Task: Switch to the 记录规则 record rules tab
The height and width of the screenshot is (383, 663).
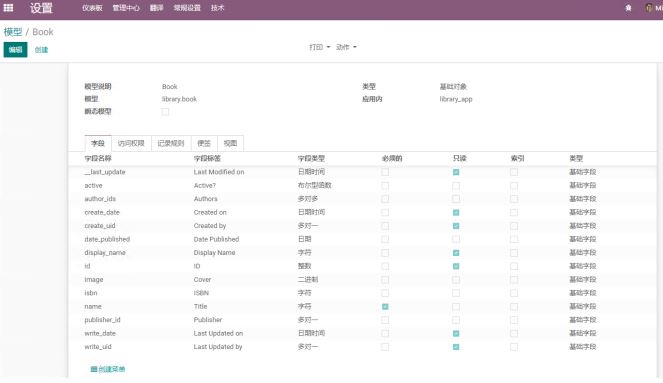Action: click(171, 143)
